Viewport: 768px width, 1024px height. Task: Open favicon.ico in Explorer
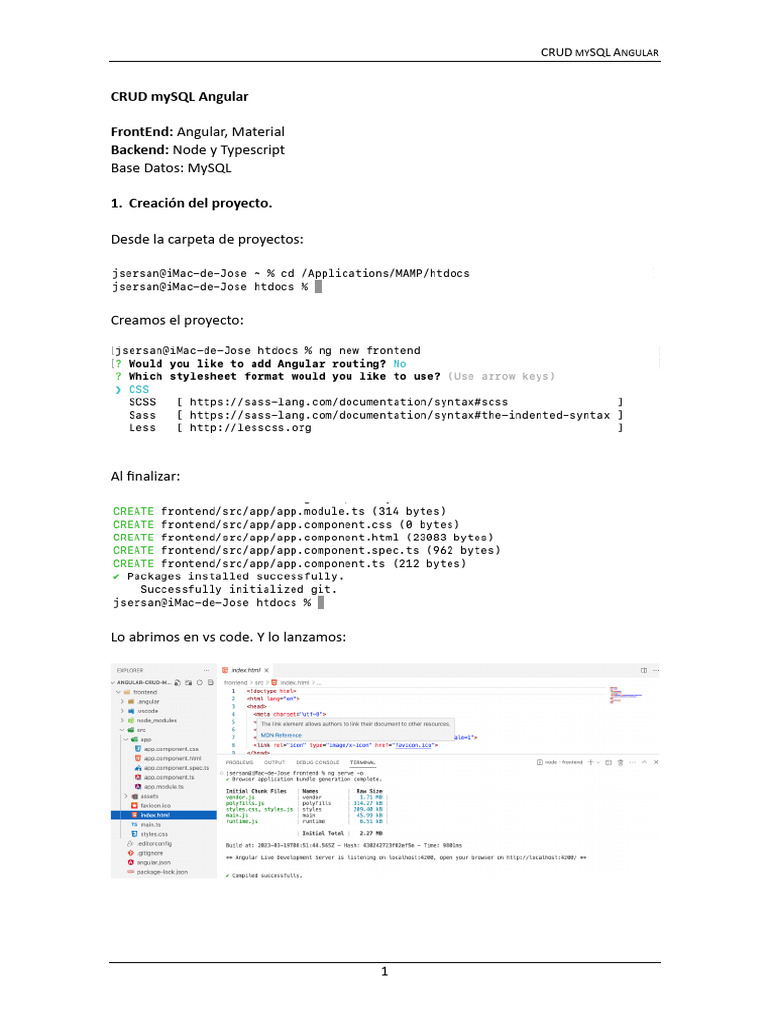[150, 806]
